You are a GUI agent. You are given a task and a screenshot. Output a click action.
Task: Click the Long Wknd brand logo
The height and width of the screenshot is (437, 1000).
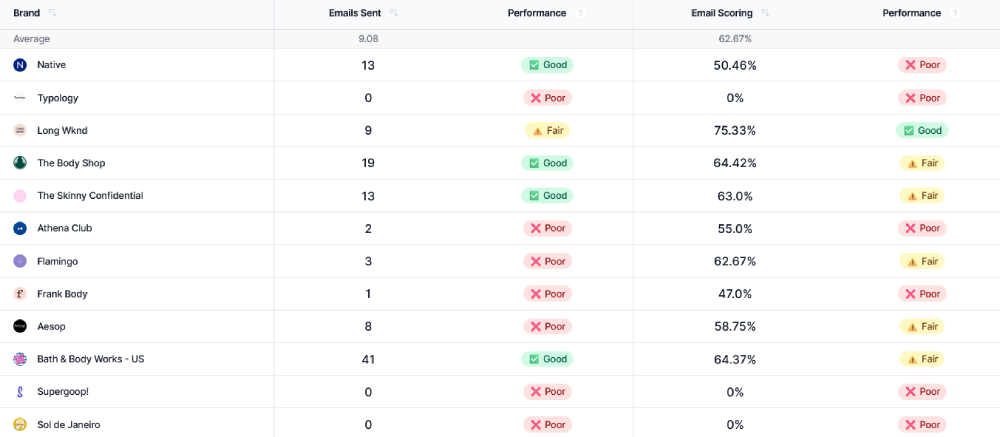pos(20,130)
